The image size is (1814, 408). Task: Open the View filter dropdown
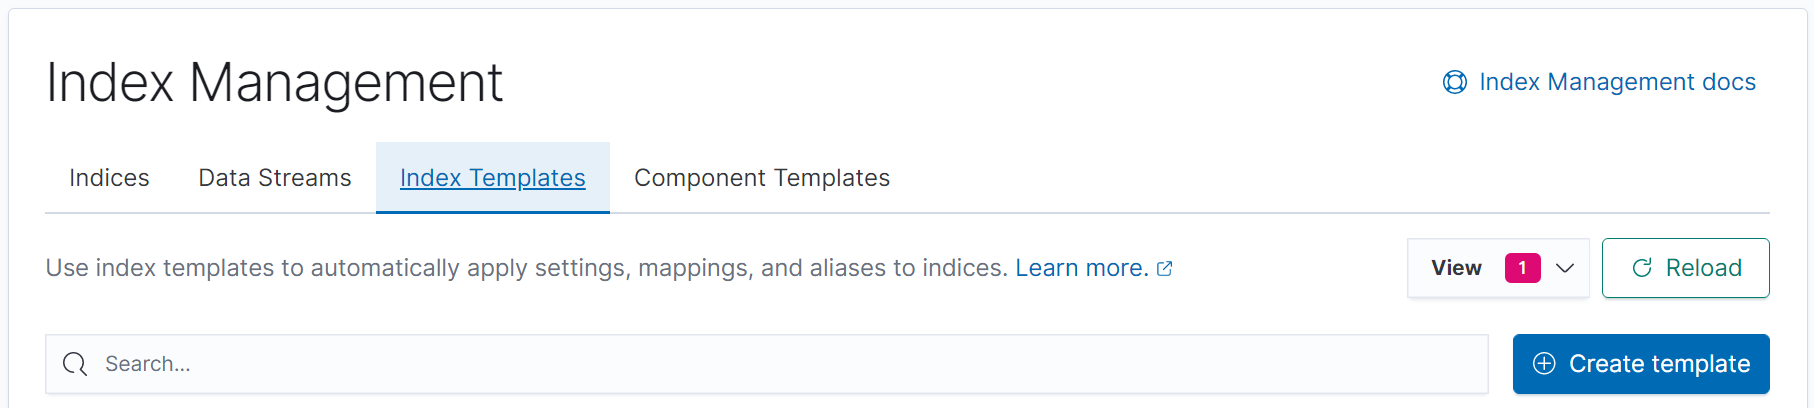point(1497,268)
